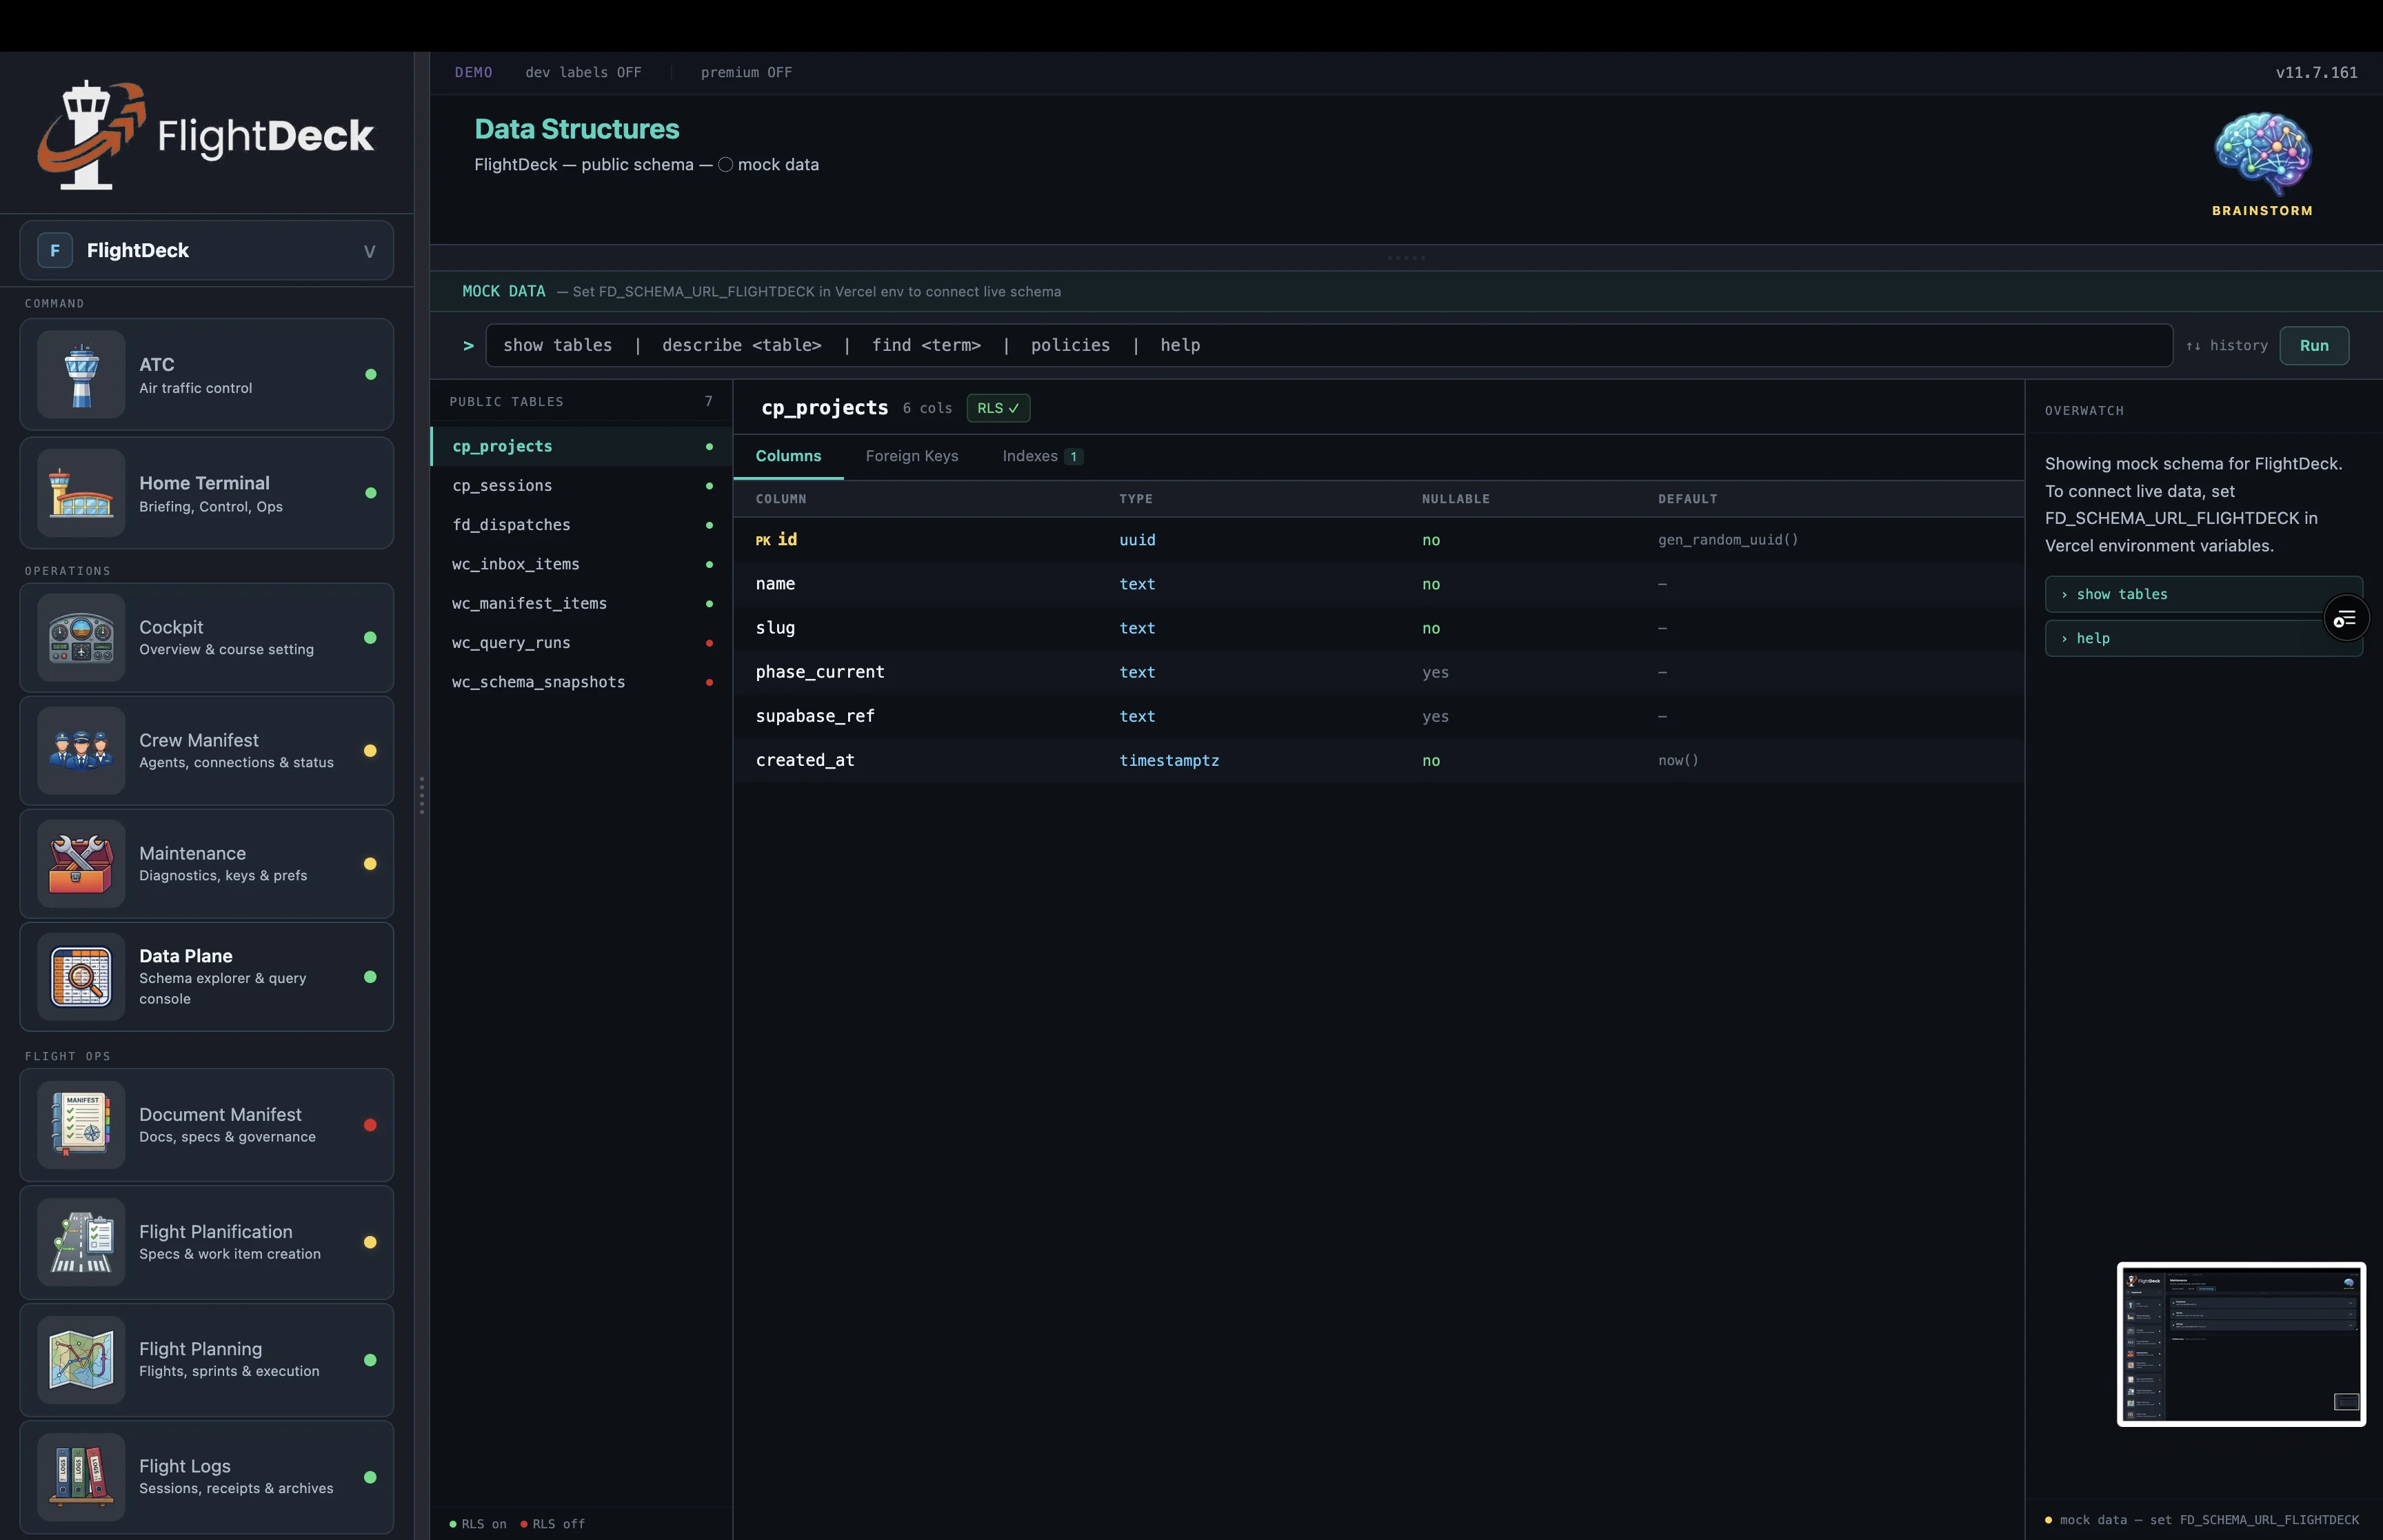Click the panel resize dots above the console
The width and height of the screenshot is (2383, 1540).
(1406, 257)
